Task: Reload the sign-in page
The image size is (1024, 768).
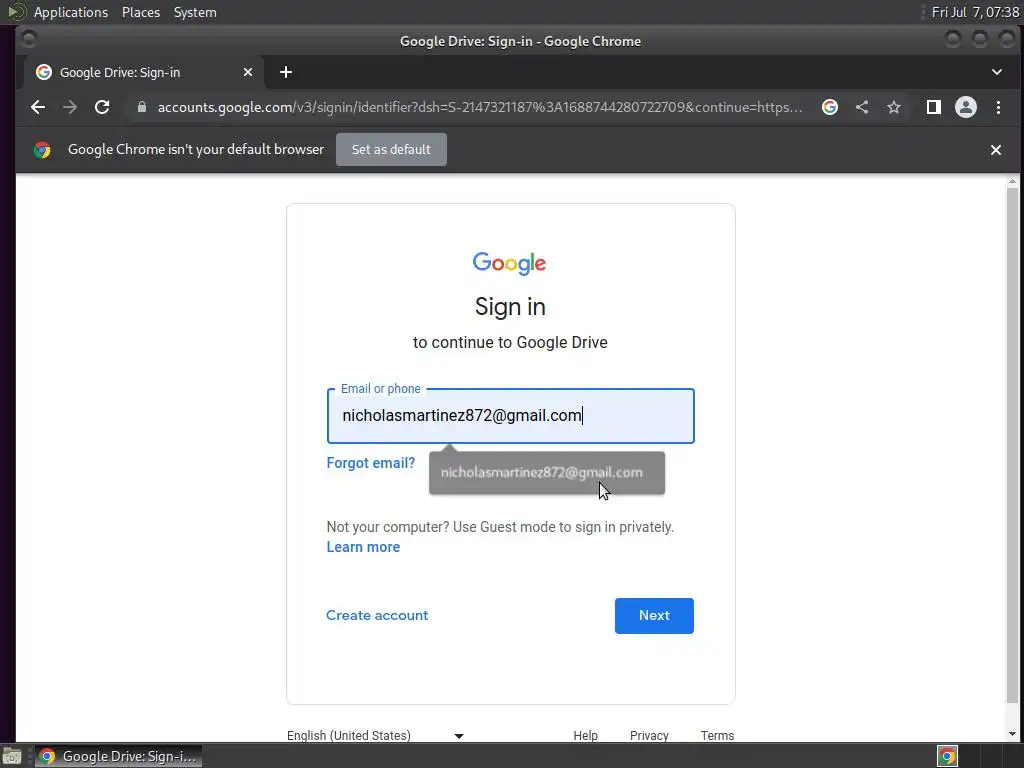Action: point(102,108)
